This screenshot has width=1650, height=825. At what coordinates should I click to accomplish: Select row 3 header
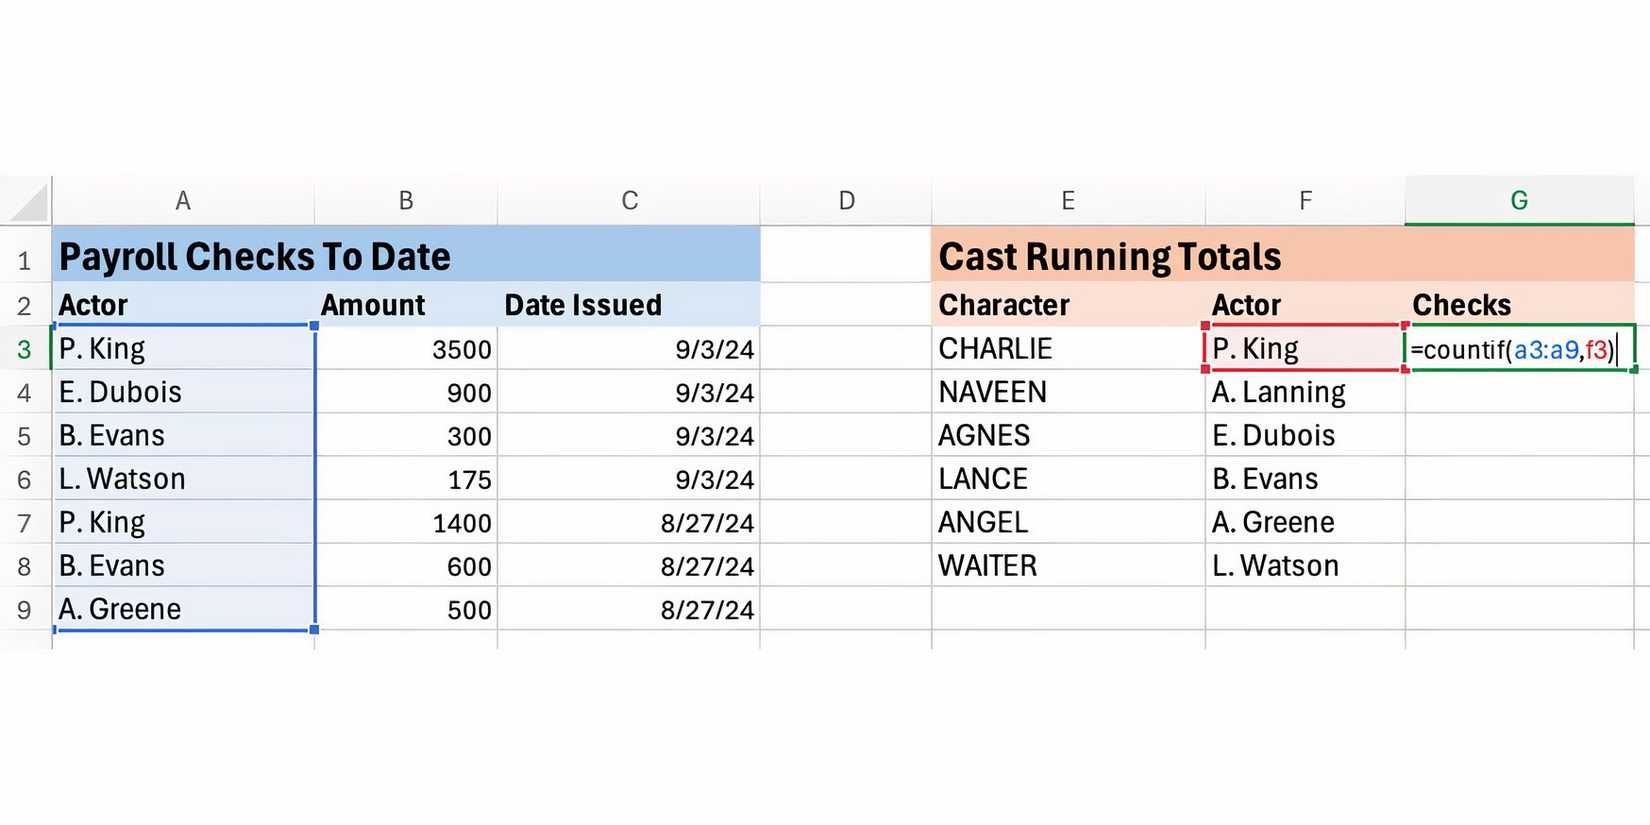pyautogui.click(x=24, y=349)
